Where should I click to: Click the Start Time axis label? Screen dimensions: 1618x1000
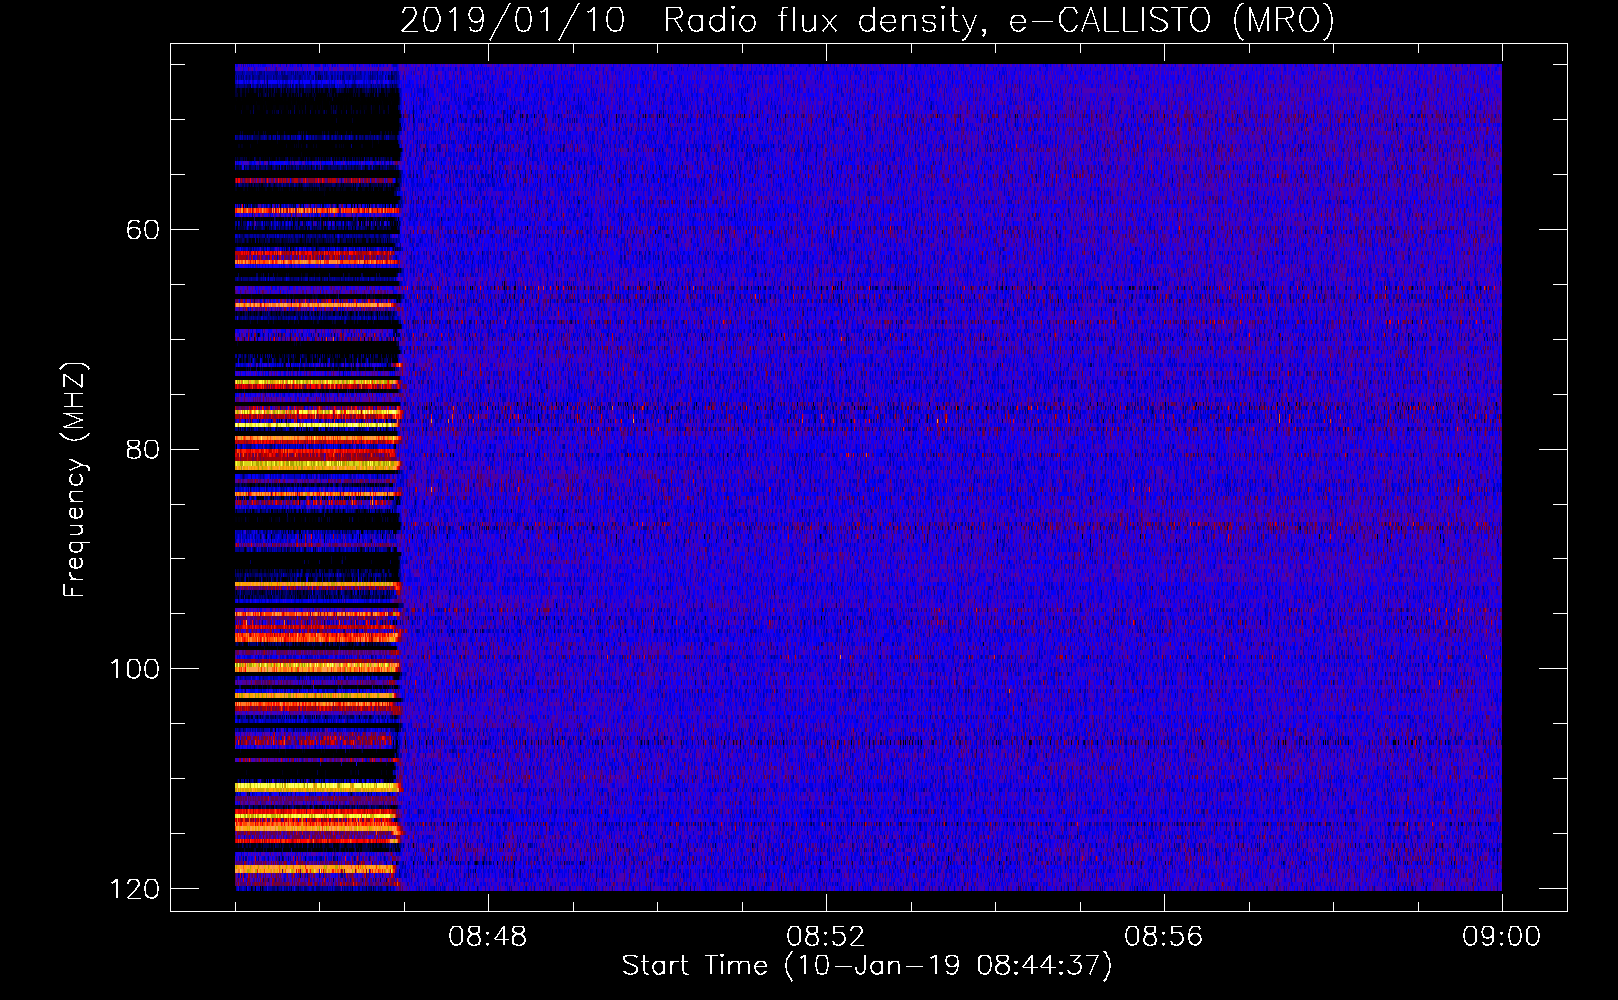pyautogui.click(x=867, y=966)
